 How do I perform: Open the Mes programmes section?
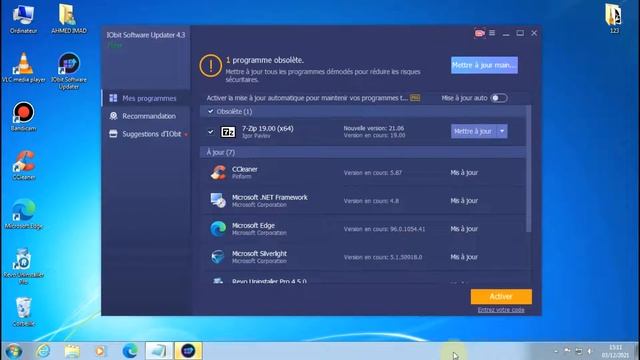coord(146,98)
